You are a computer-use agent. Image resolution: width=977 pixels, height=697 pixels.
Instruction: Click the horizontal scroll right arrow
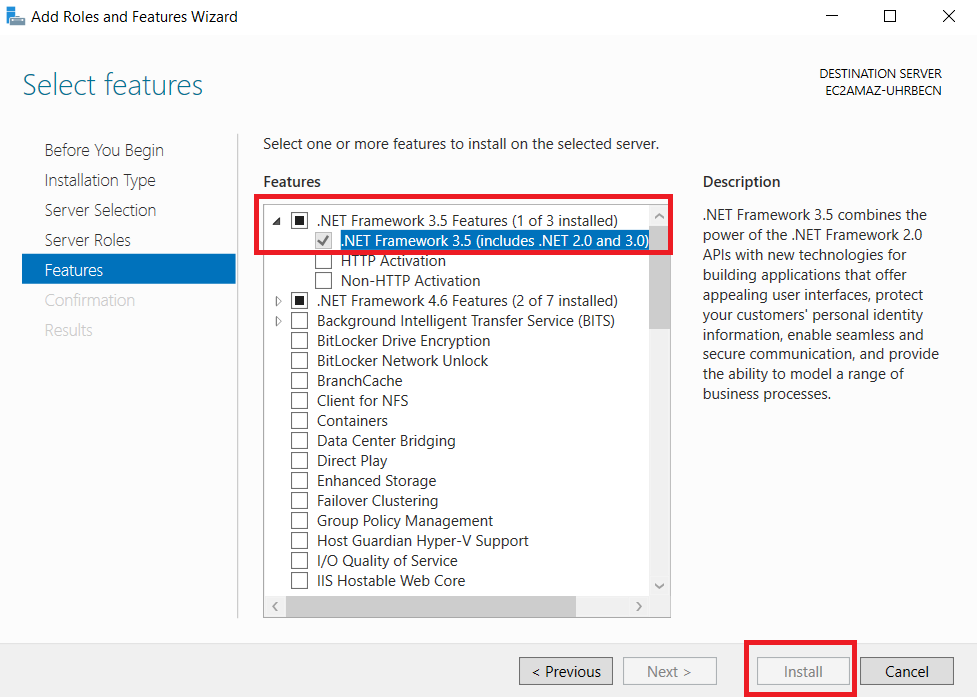[x=639, y=606]
